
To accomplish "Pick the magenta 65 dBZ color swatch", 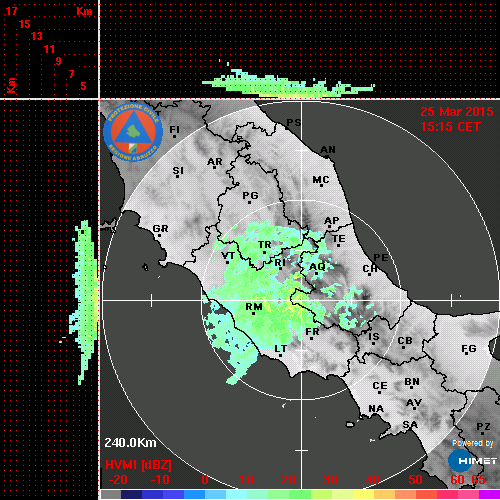I will 489,494.
